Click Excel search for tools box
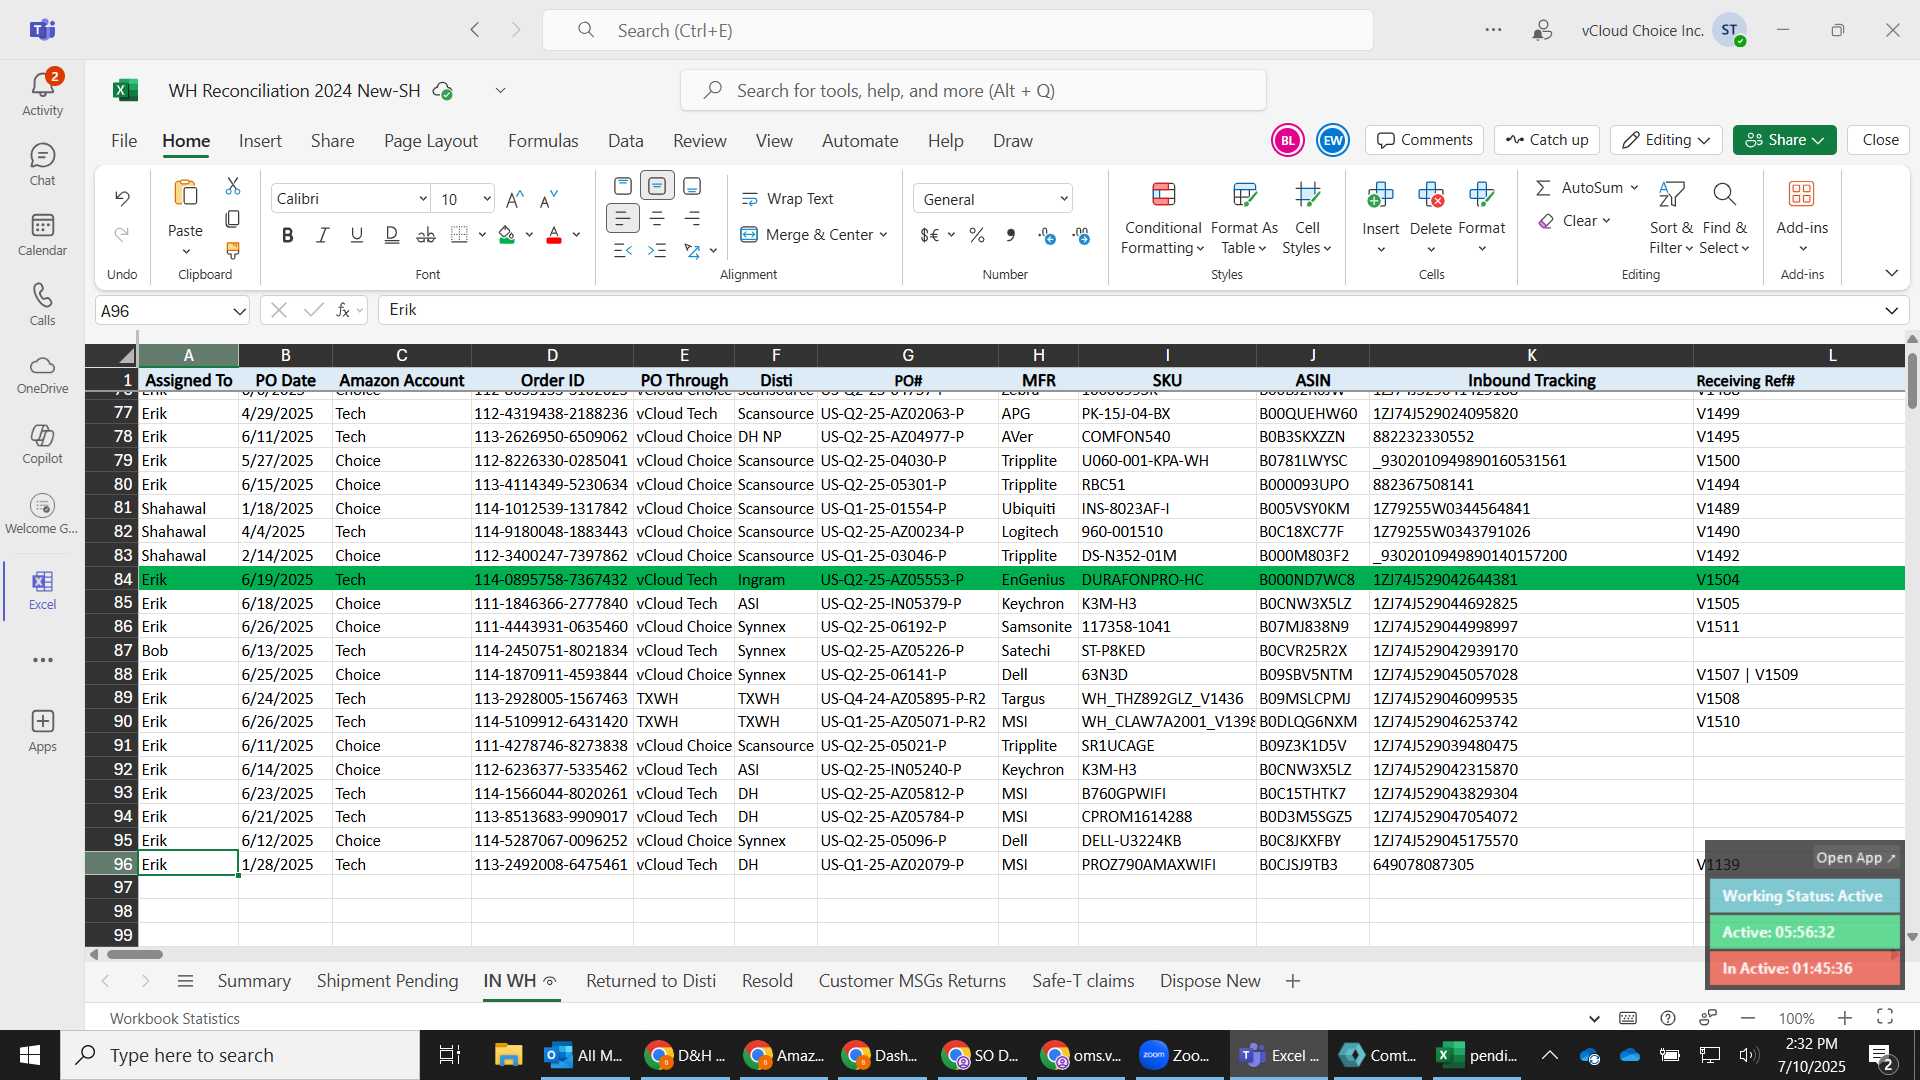 point(973,91)
